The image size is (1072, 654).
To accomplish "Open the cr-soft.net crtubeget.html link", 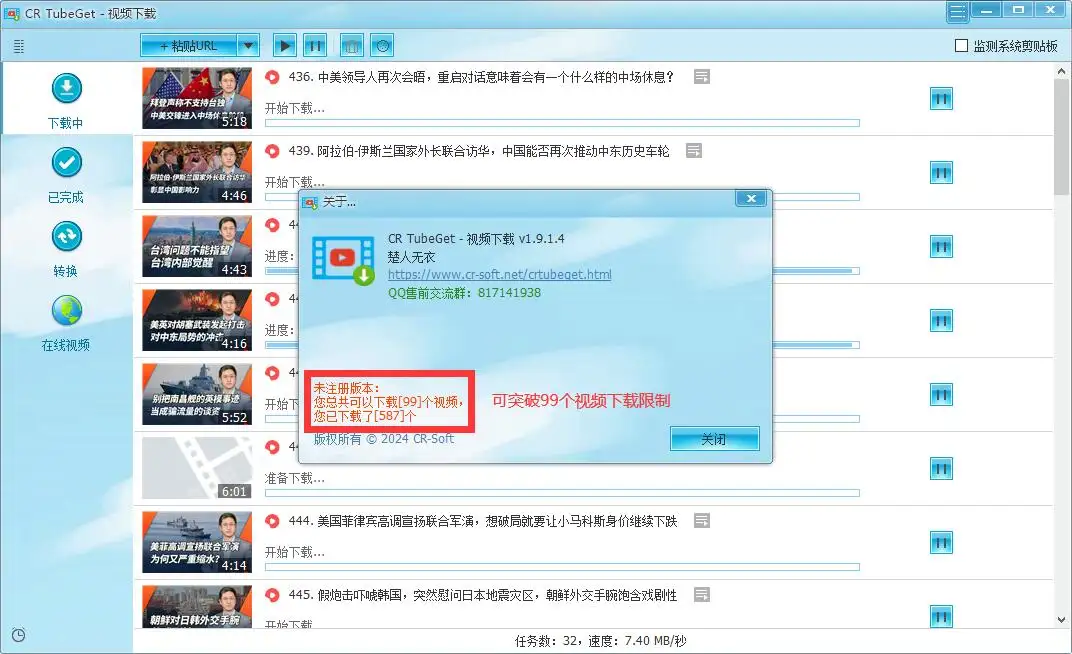I will (500, 274).
